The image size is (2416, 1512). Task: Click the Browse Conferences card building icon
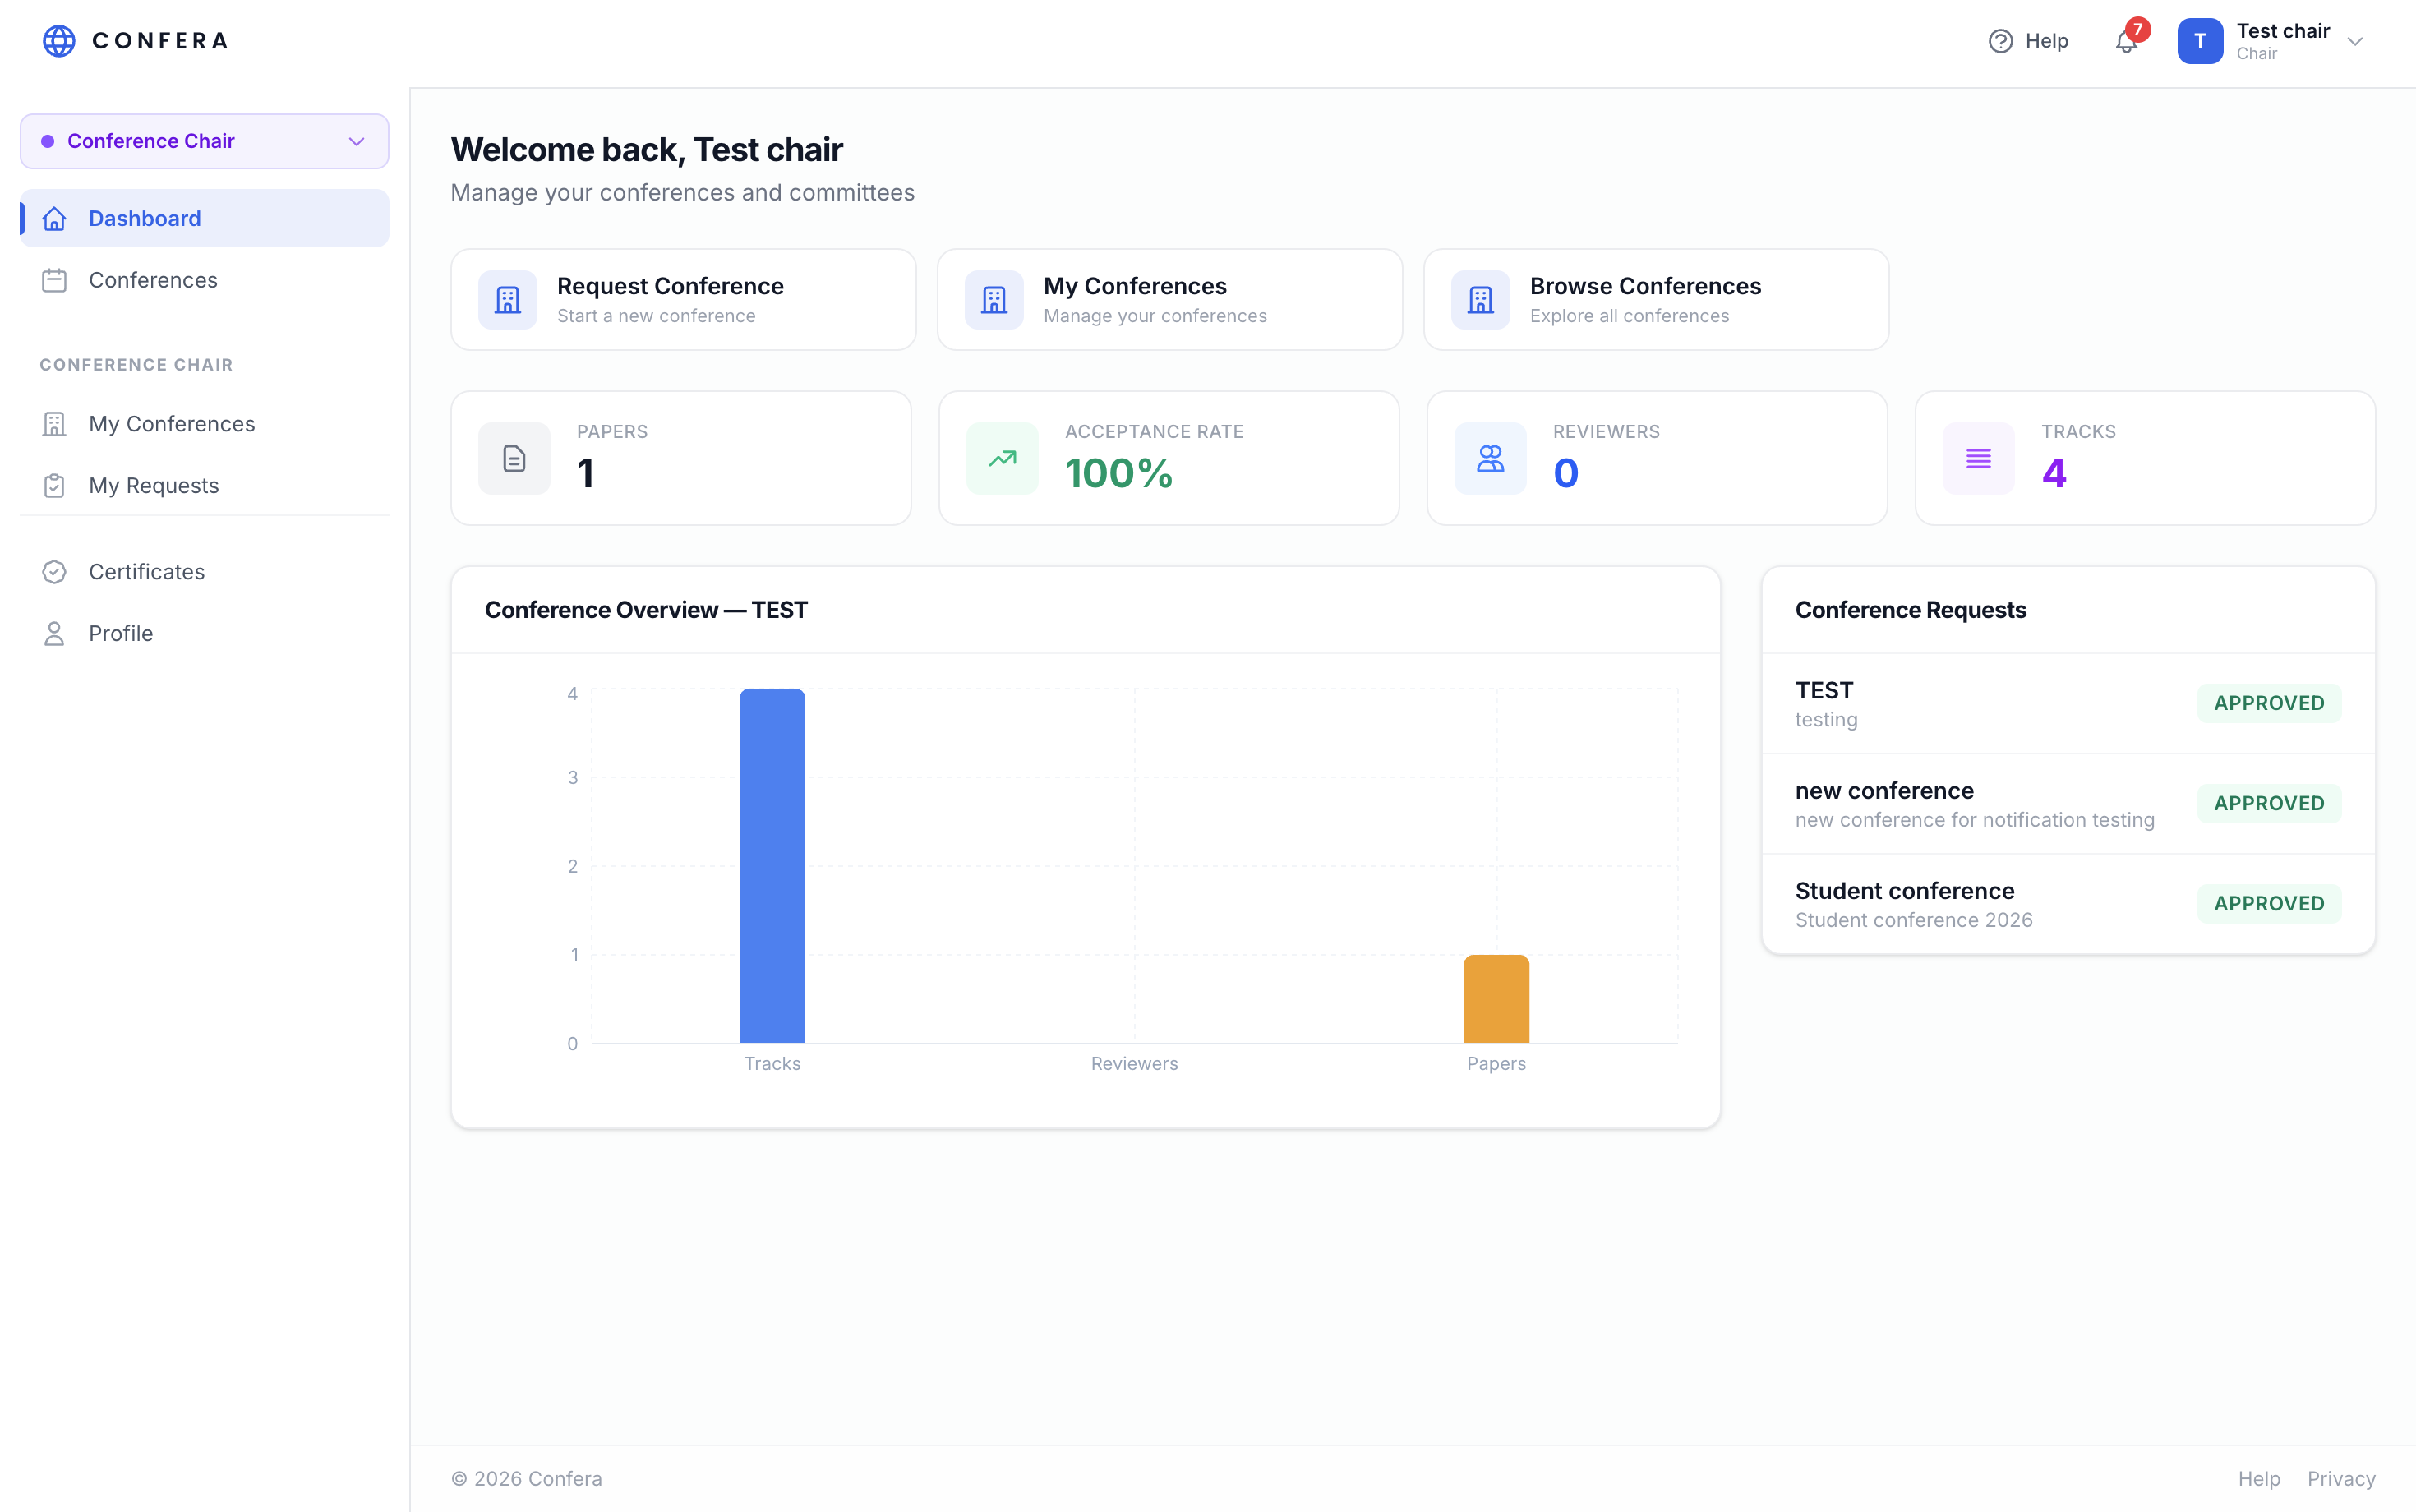click(1481, 300)
